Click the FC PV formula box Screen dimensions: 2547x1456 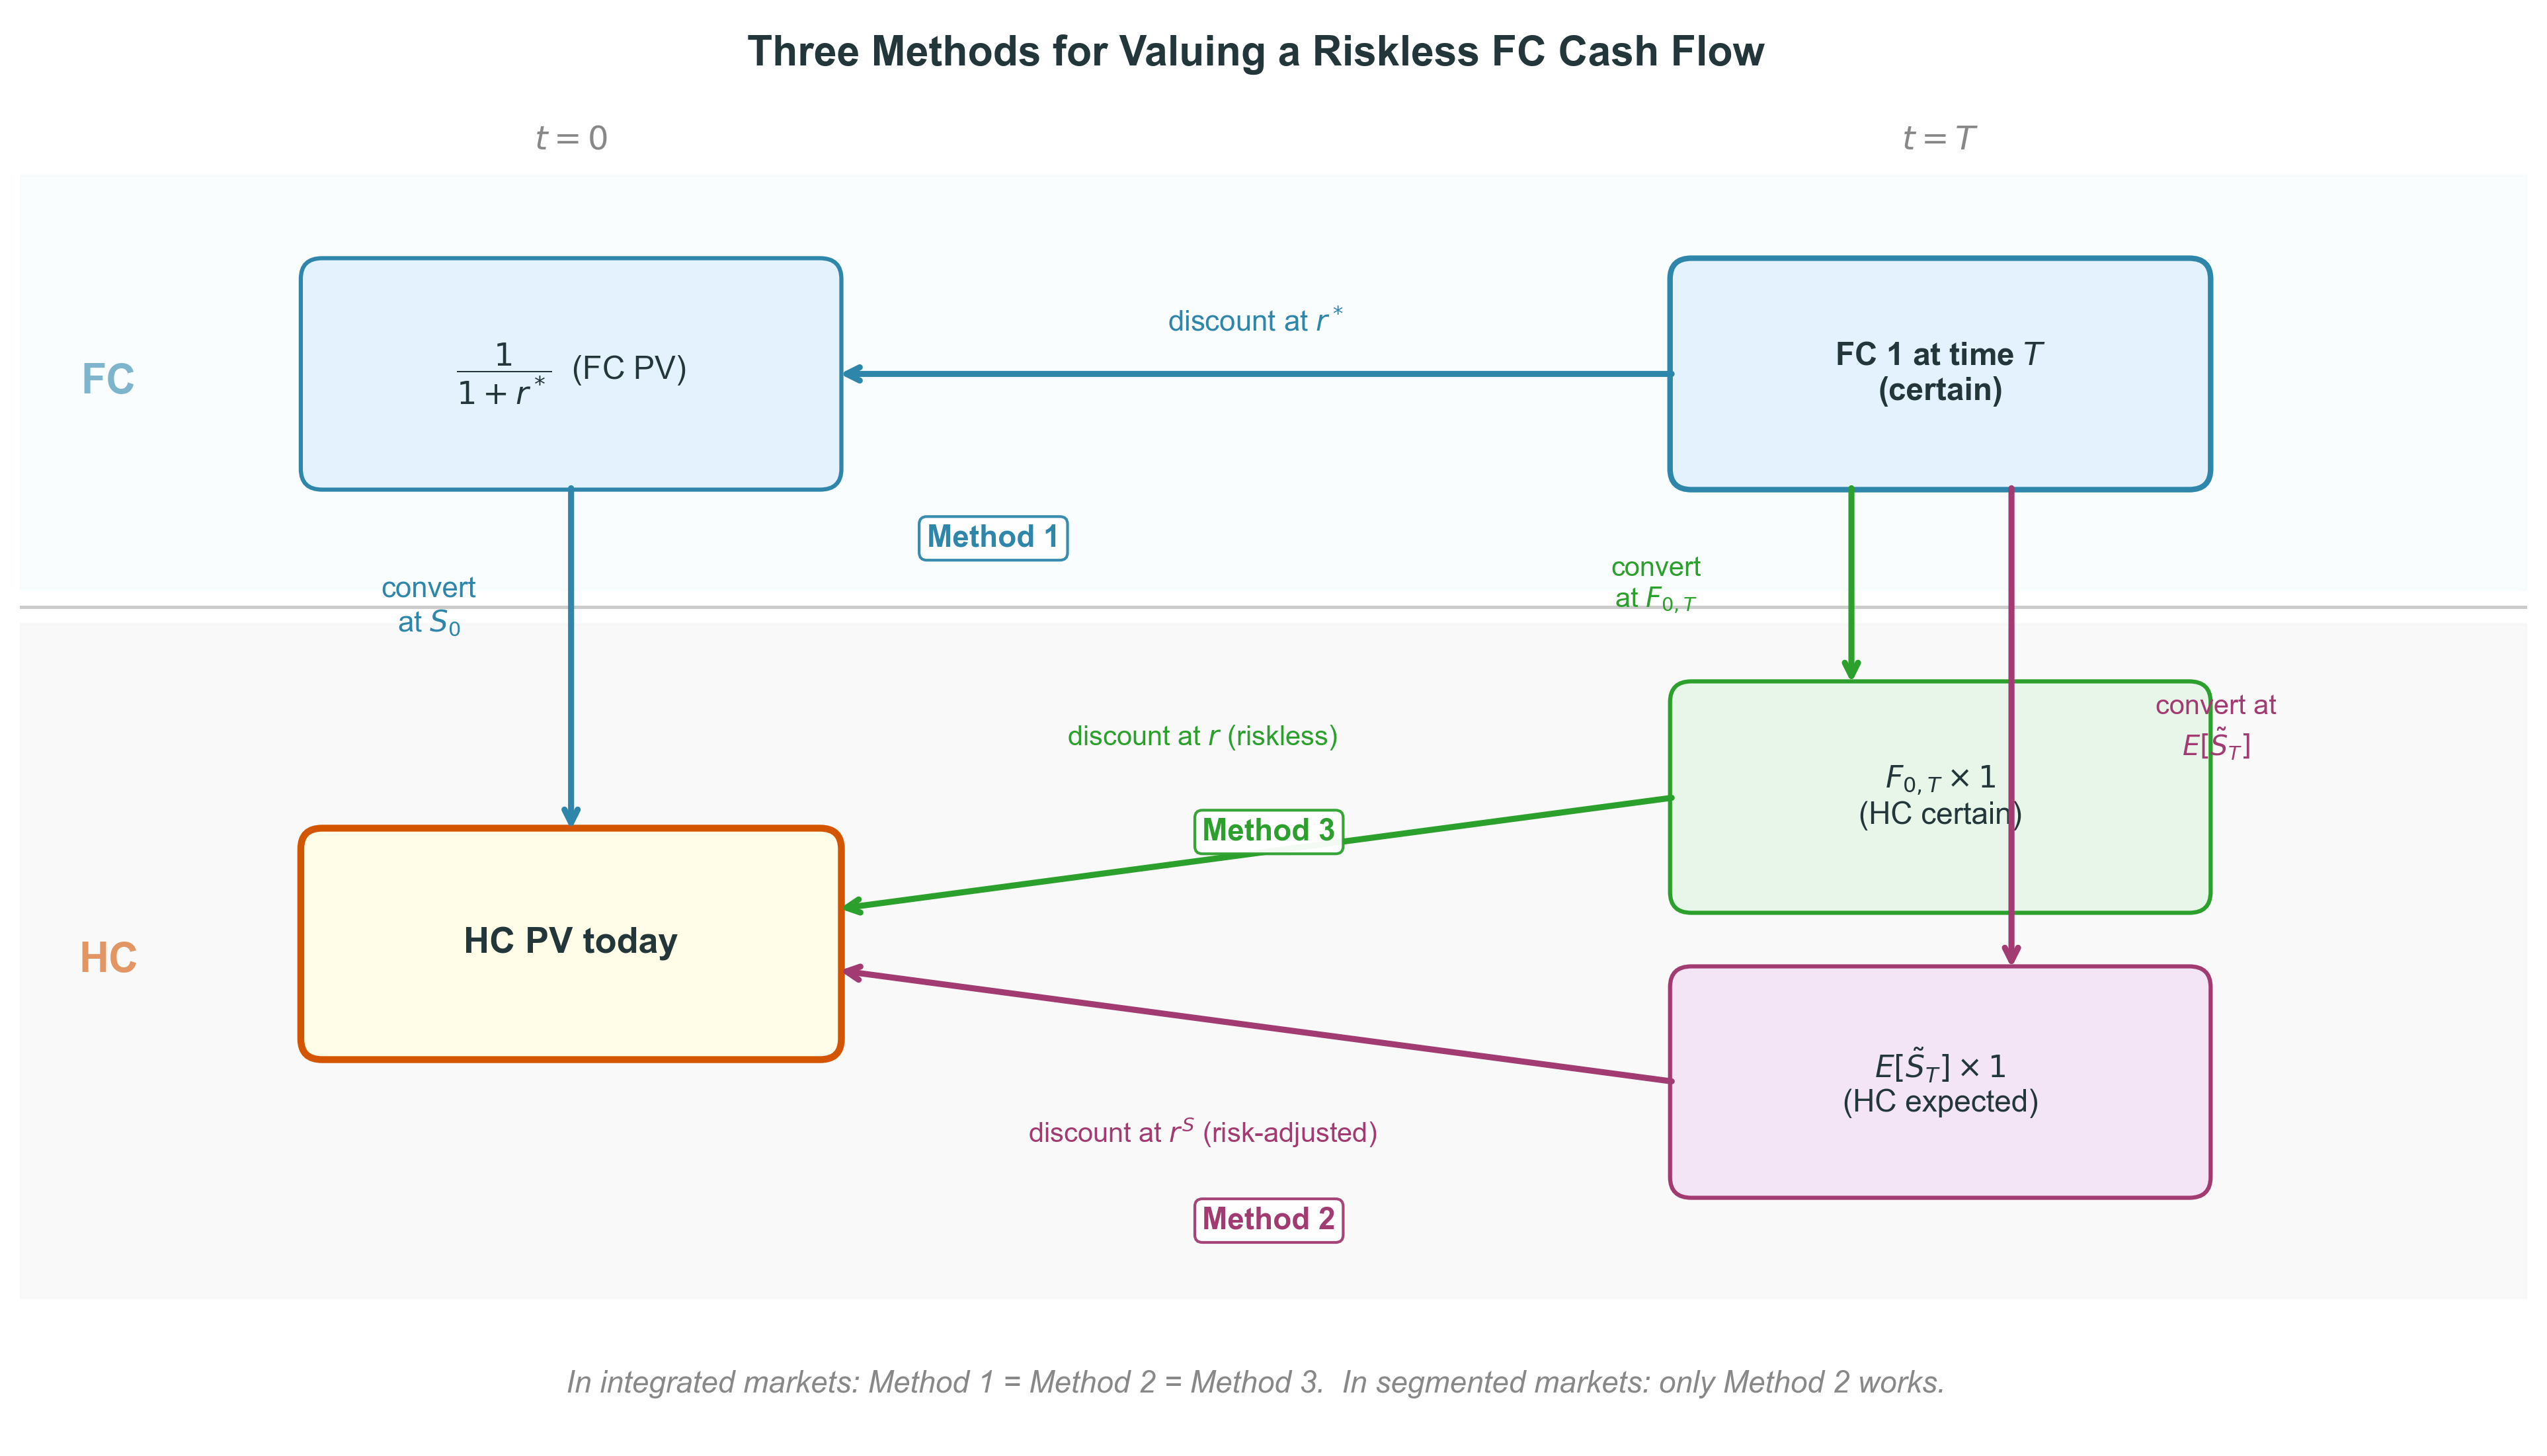[x=570, y=373]
